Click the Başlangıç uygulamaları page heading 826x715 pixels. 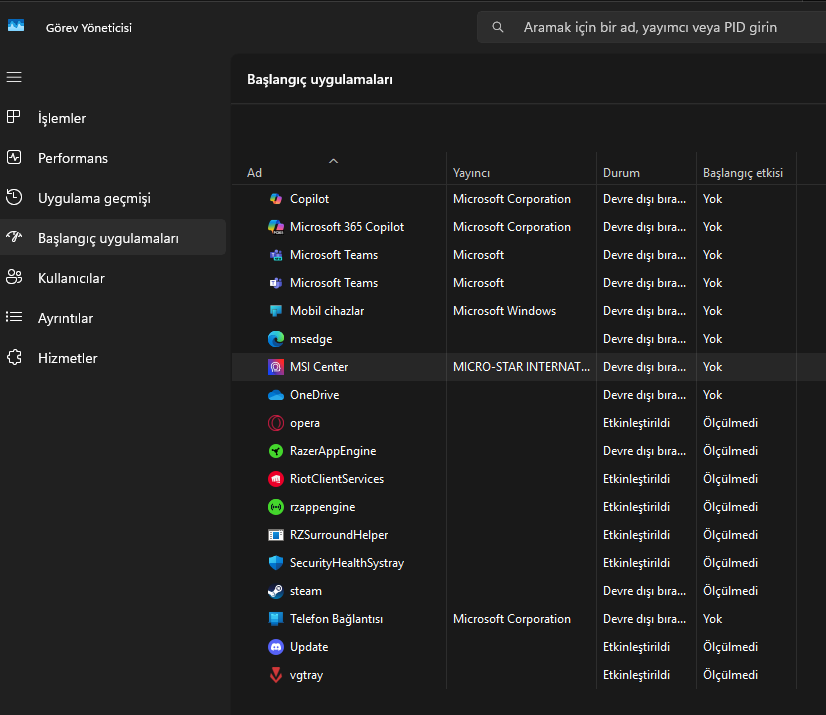[x=320, y=80]
